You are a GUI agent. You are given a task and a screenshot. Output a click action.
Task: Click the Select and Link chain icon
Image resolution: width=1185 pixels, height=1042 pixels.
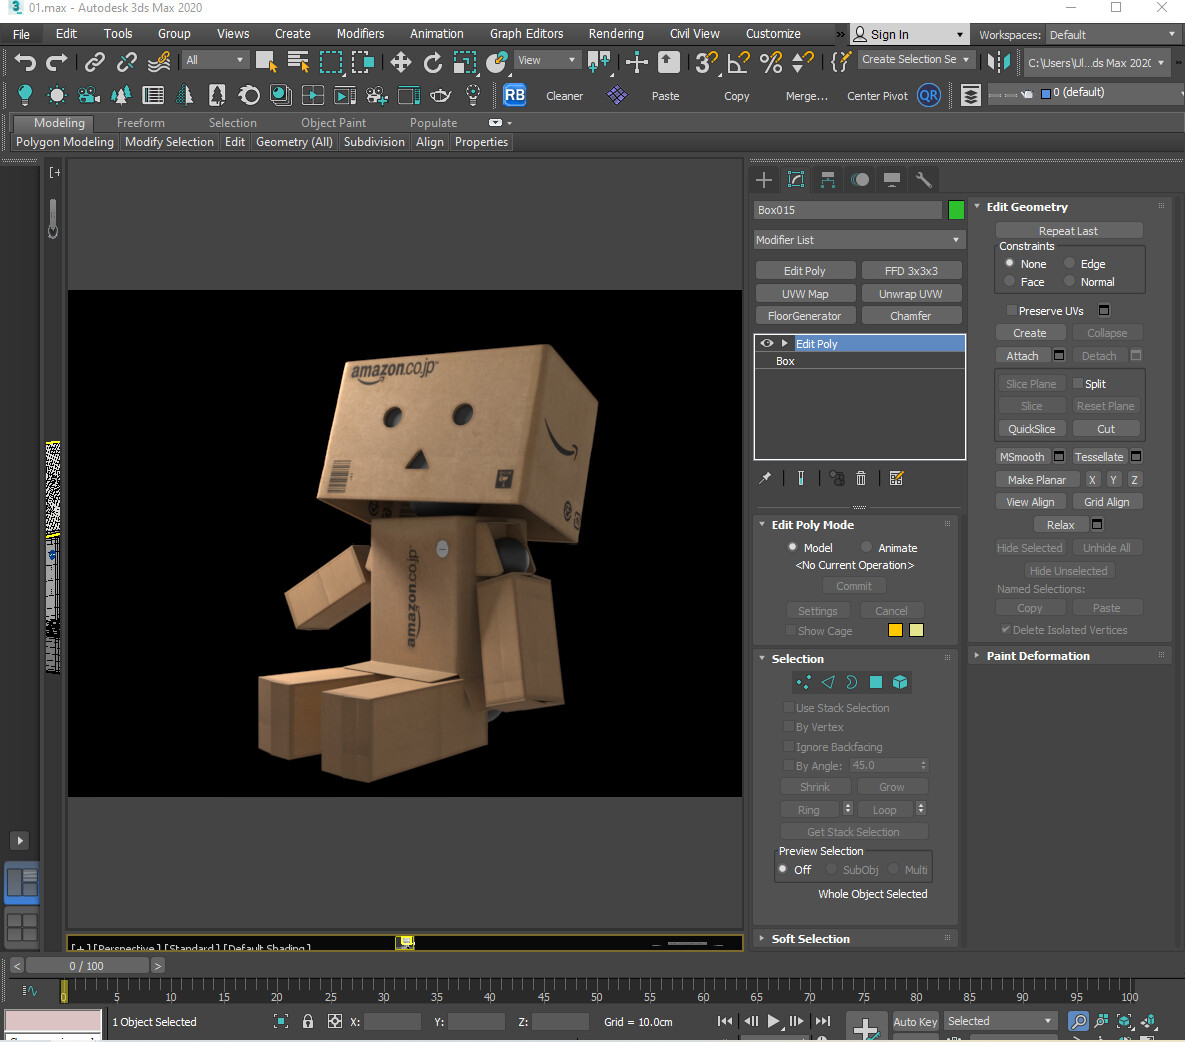click(x=94, y=62)
